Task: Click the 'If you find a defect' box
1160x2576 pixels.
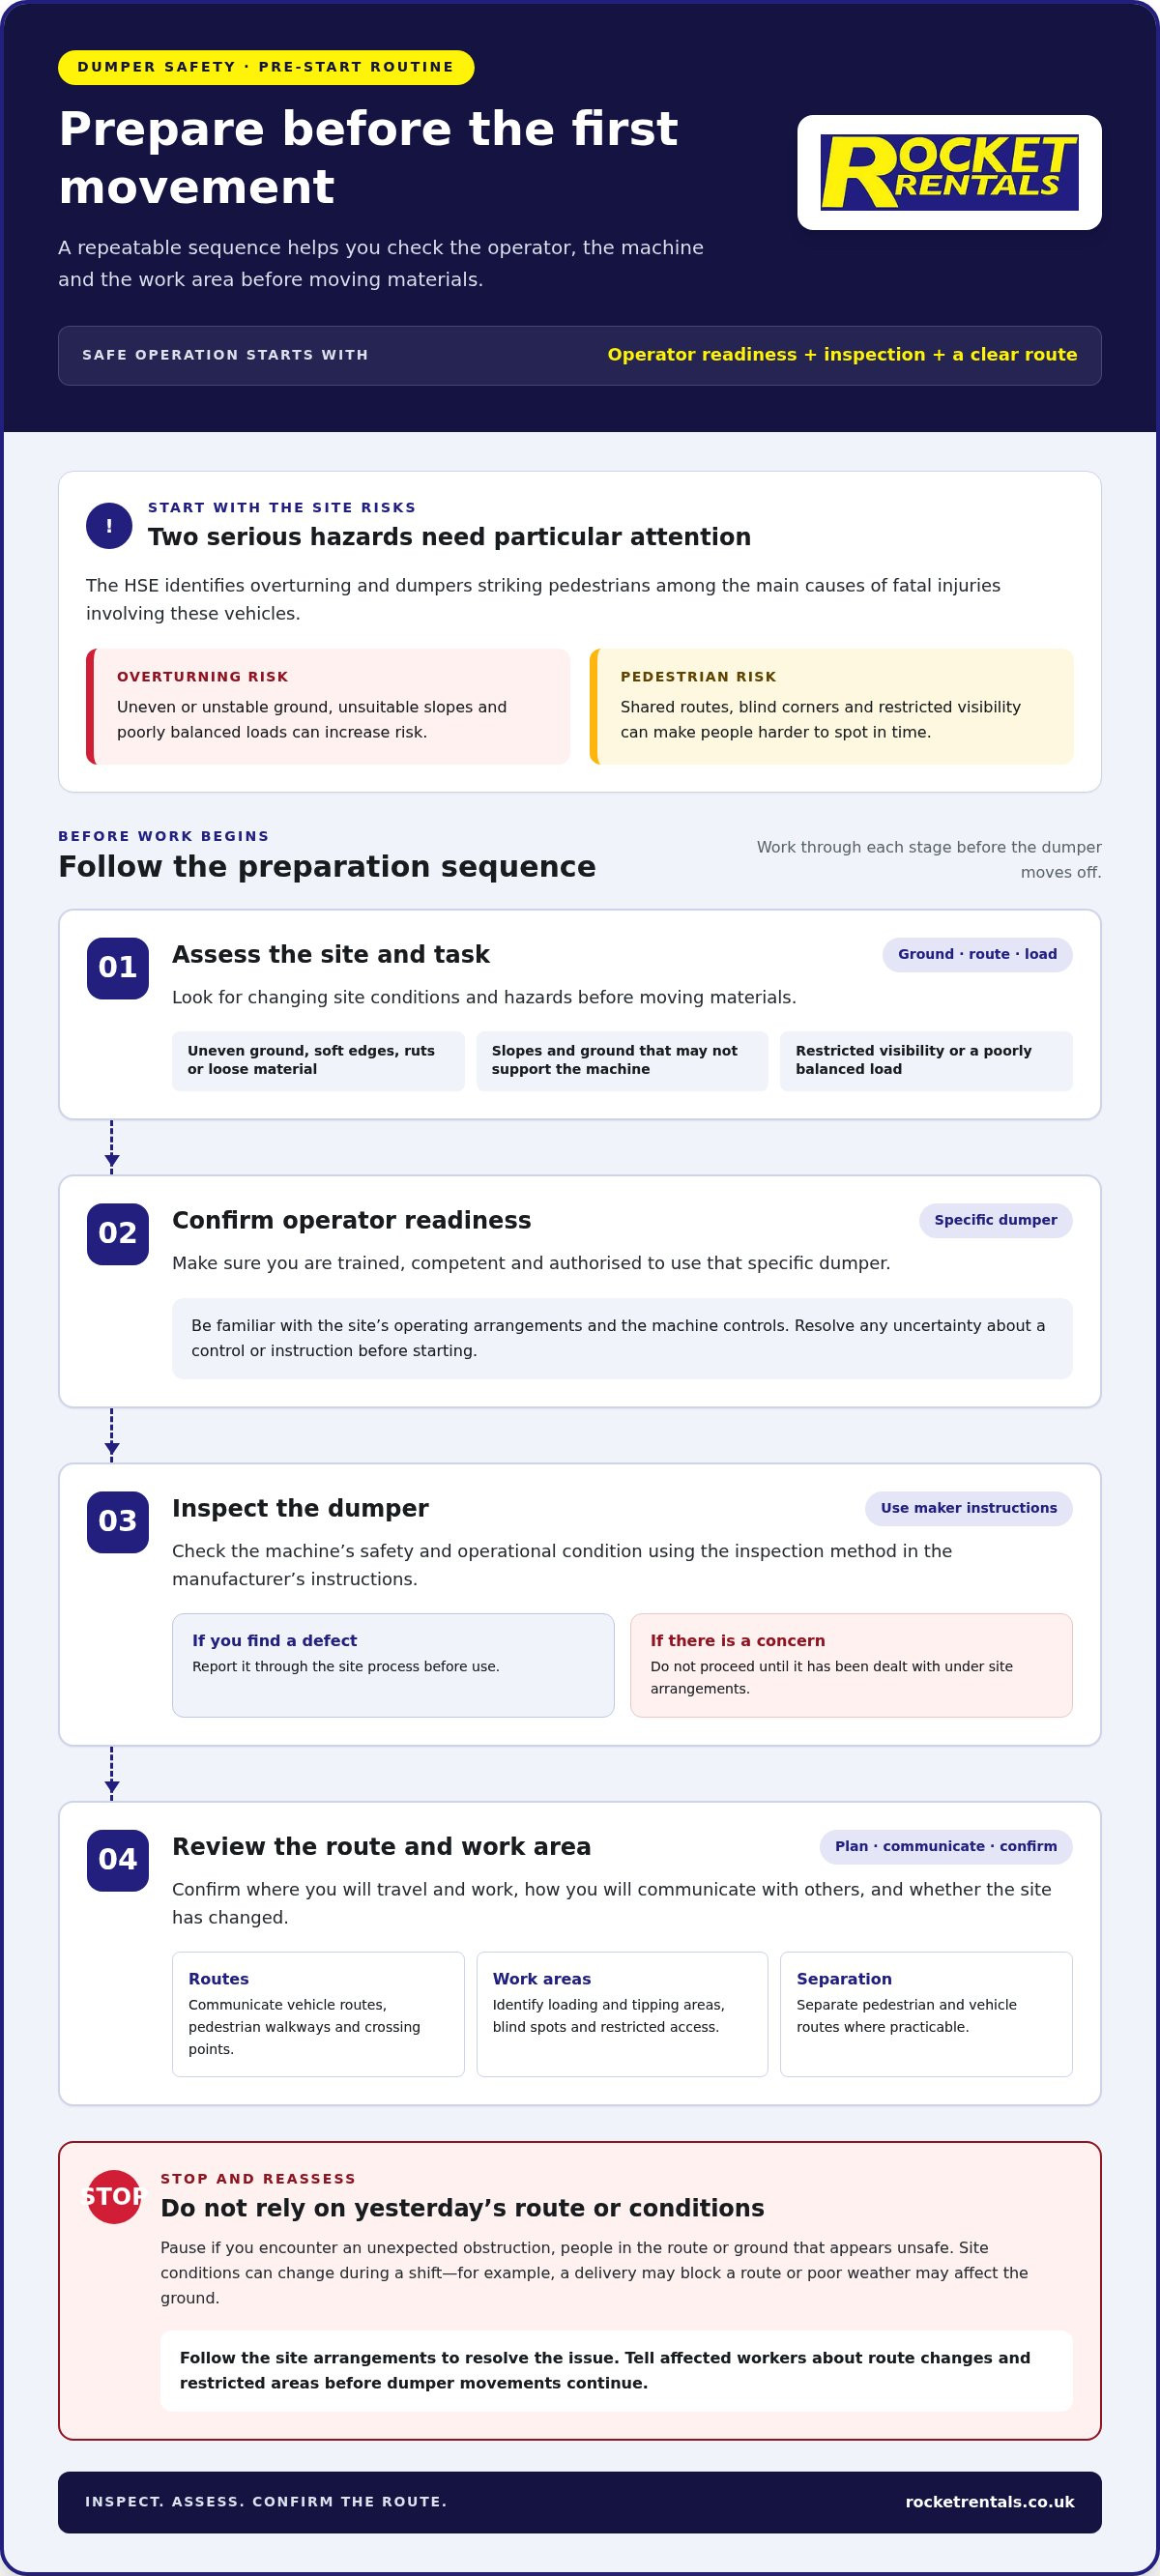Action: (393, 1665)
